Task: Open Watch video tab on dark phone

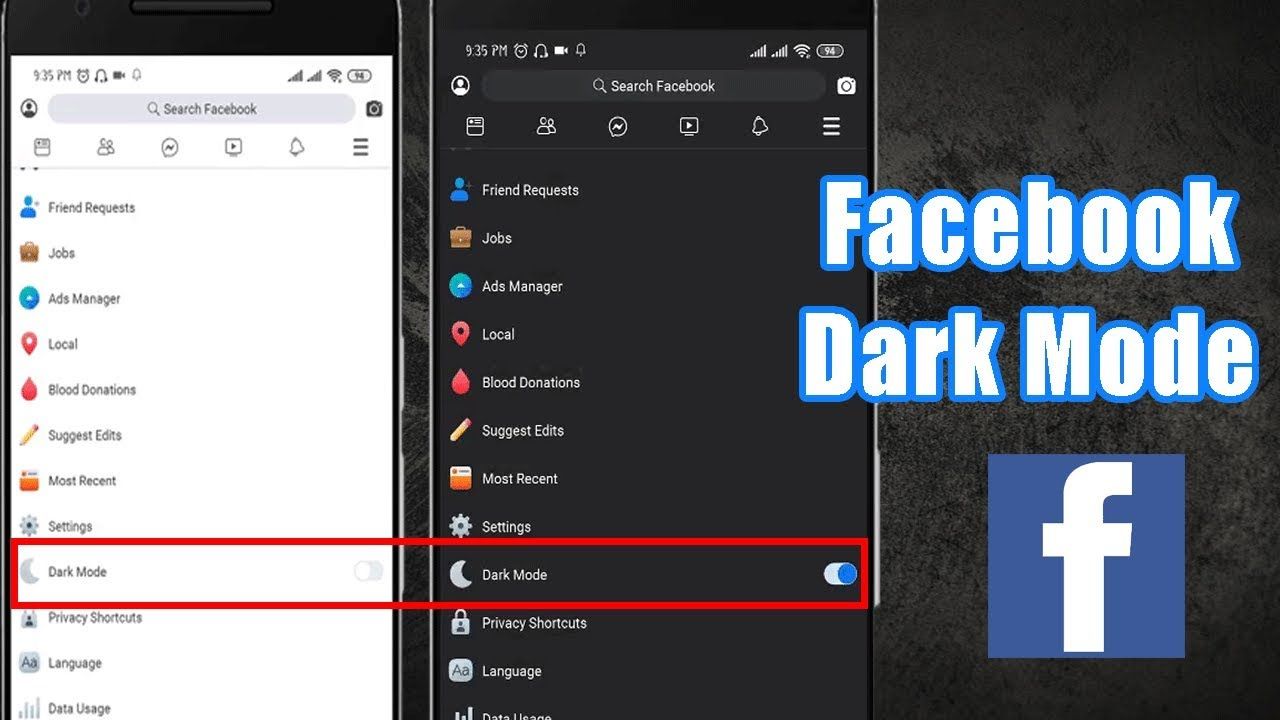Action: tap(689, 126)
